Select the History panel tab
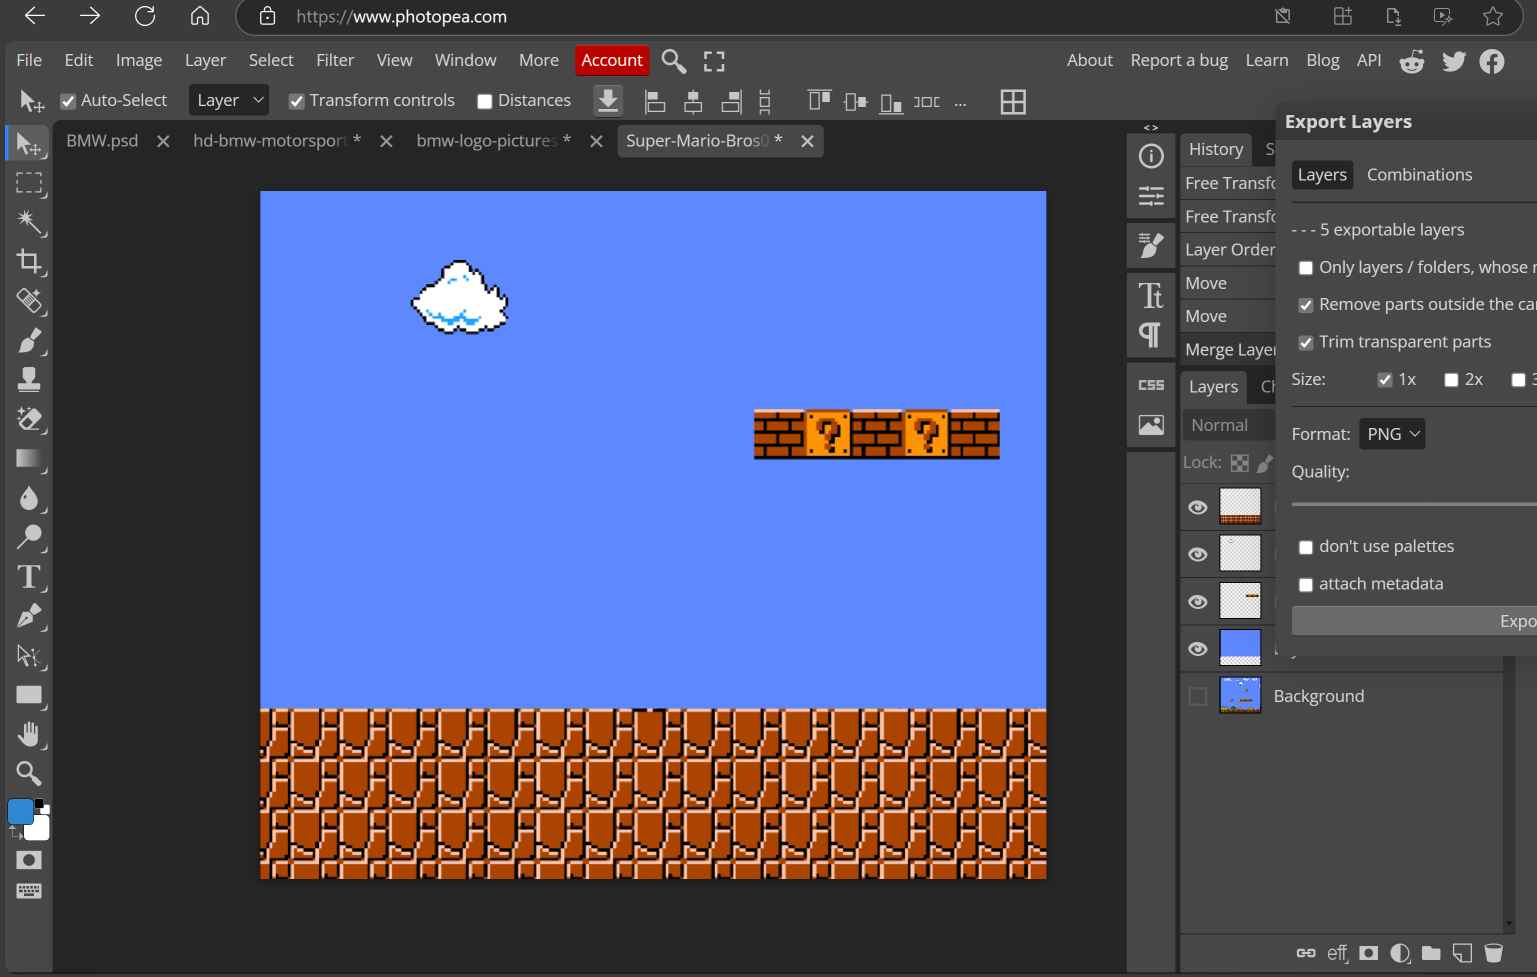The height and width of the screenshot is (977, 1537). pos(1216,149)
